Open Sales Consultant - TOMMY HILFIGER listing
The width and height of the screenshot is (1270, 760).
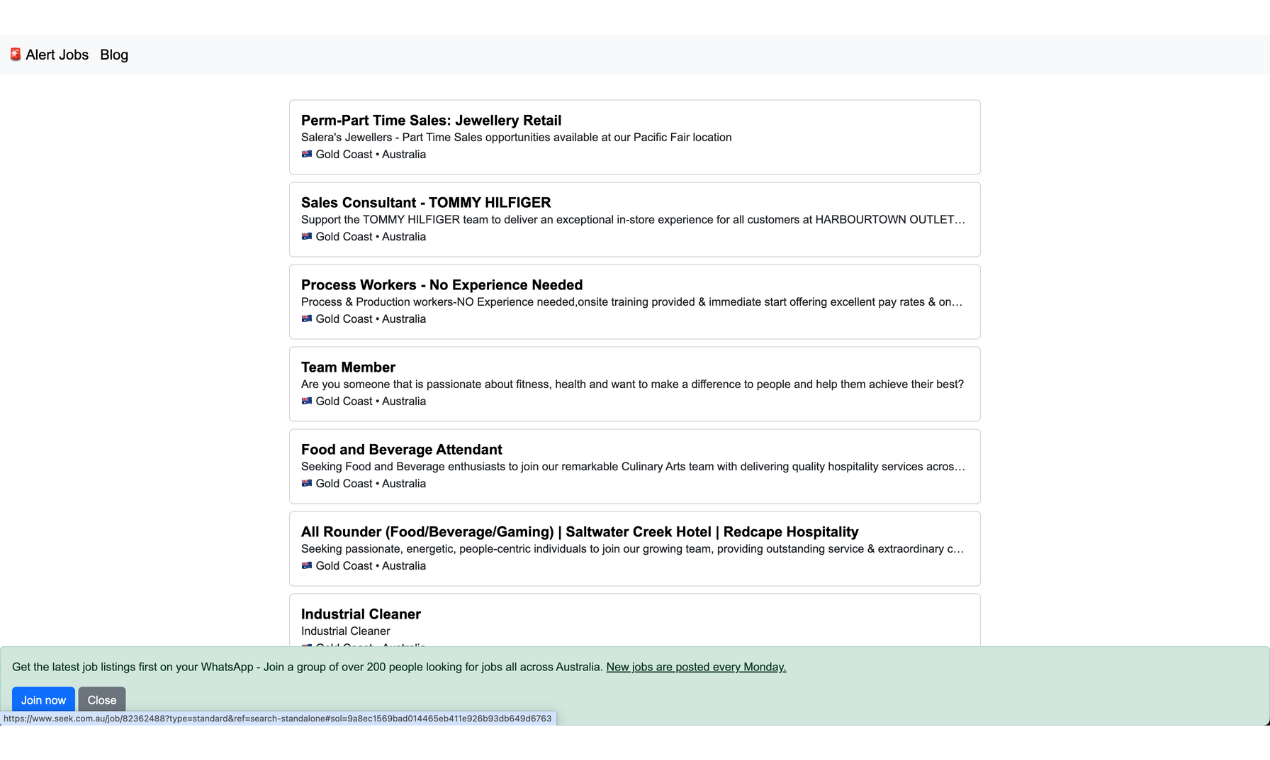tap(426, 202)
